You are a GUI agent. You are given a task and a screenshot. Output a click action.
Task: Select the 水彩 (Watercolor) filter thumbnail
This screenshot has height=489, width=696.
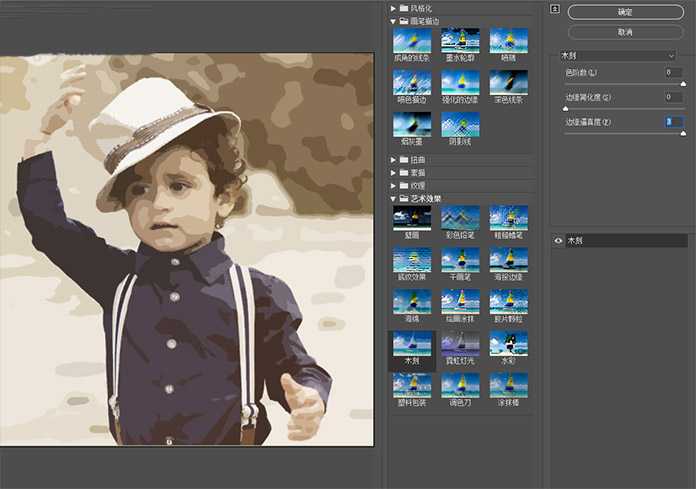[x=508, y=343]
